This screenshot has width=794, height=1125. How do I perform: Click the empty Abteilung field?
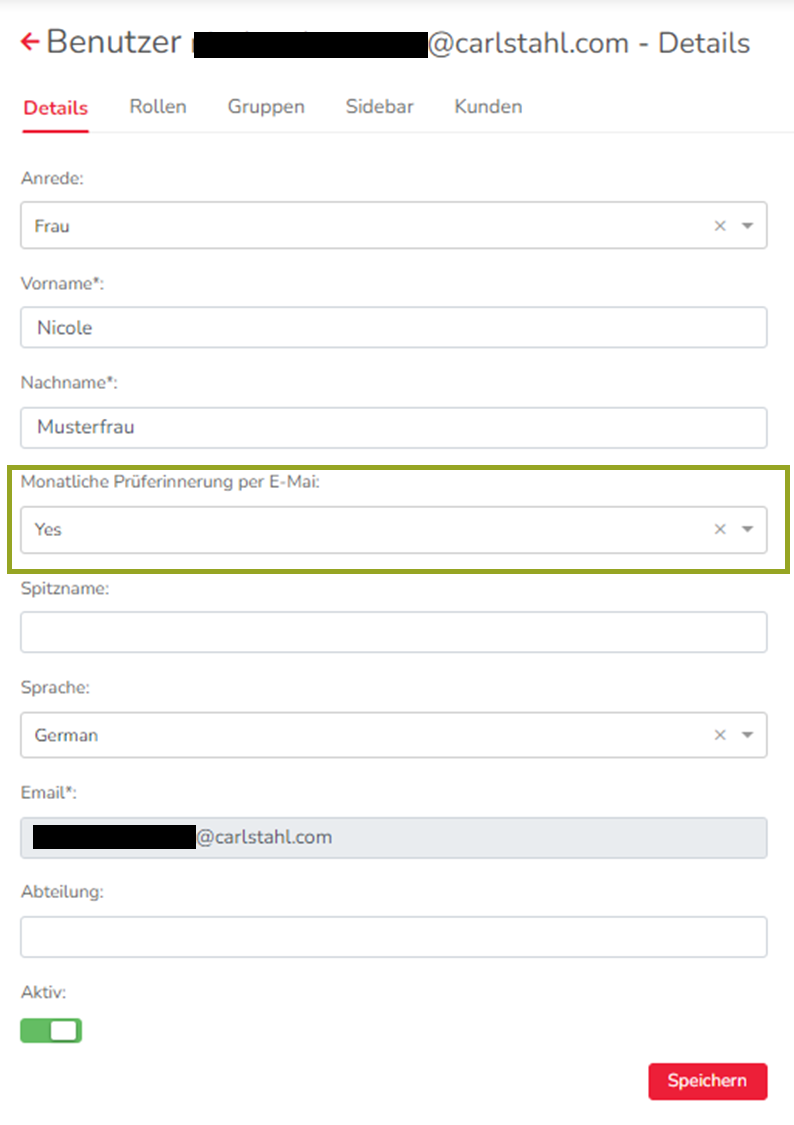pyautogui.click(x=394, y=937)
